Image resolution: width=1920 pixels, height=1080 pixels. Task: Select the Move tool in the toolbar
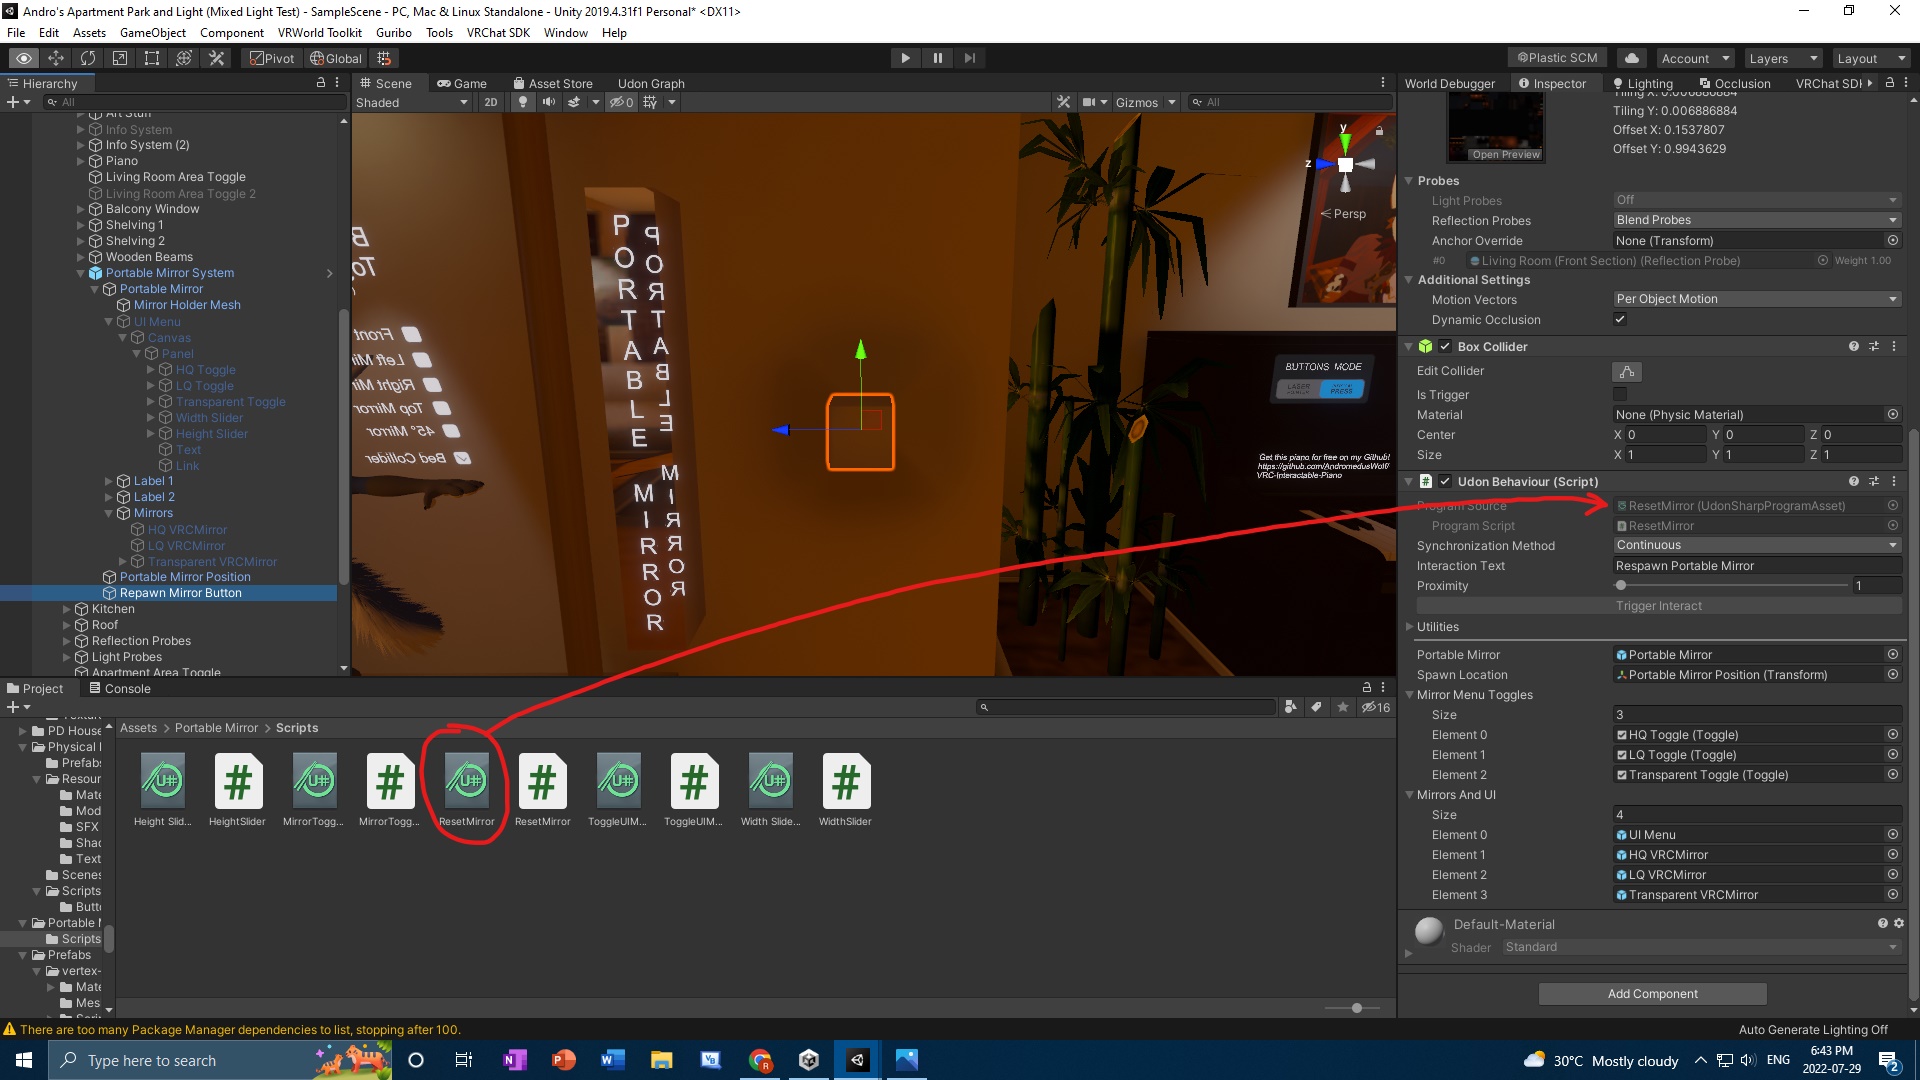(x=56, y=58)
